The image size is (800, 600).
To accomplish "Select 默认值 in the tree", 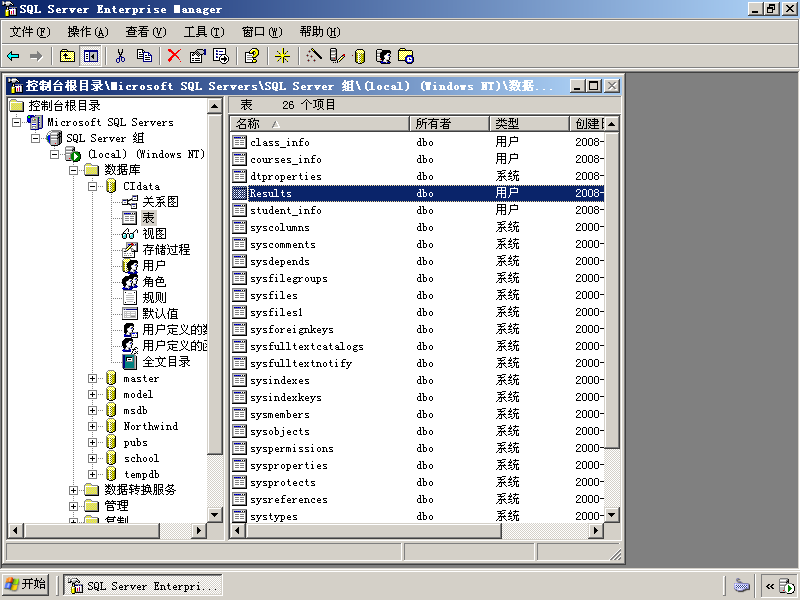I will [160, 314].
